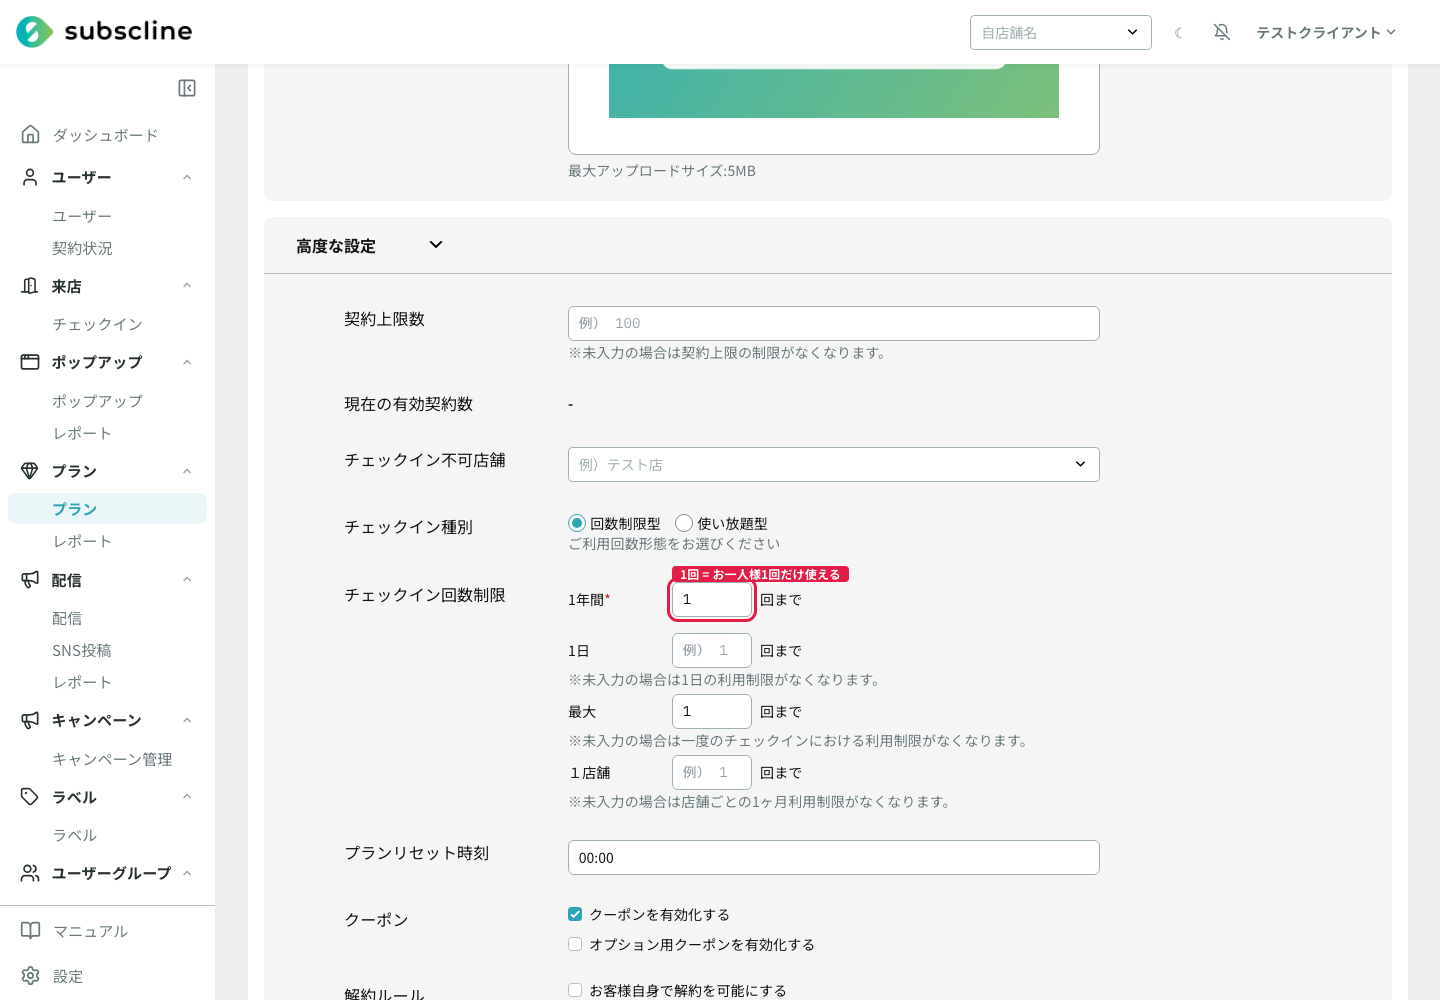
Task: Click the subscline logo icon
Action: (x=35, y=32)
